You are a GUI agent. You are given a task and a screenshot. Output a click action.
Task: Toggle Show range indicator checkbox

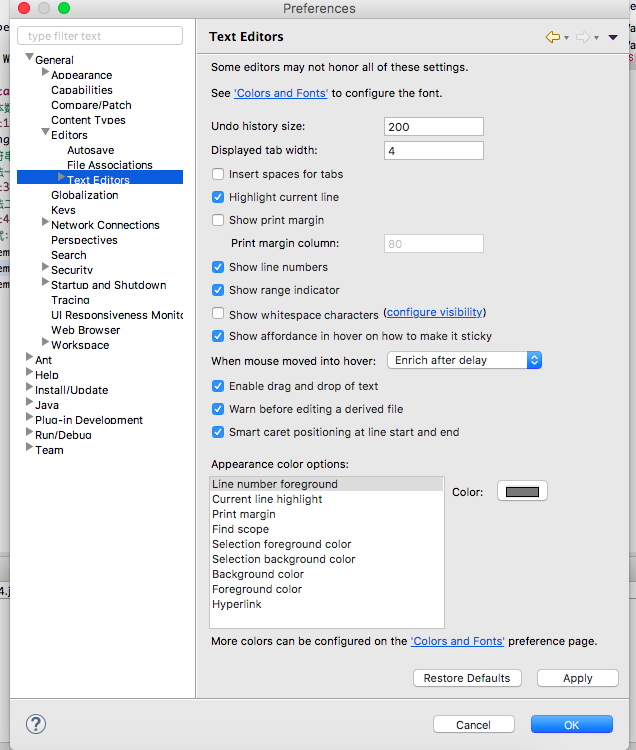point(218,290)
